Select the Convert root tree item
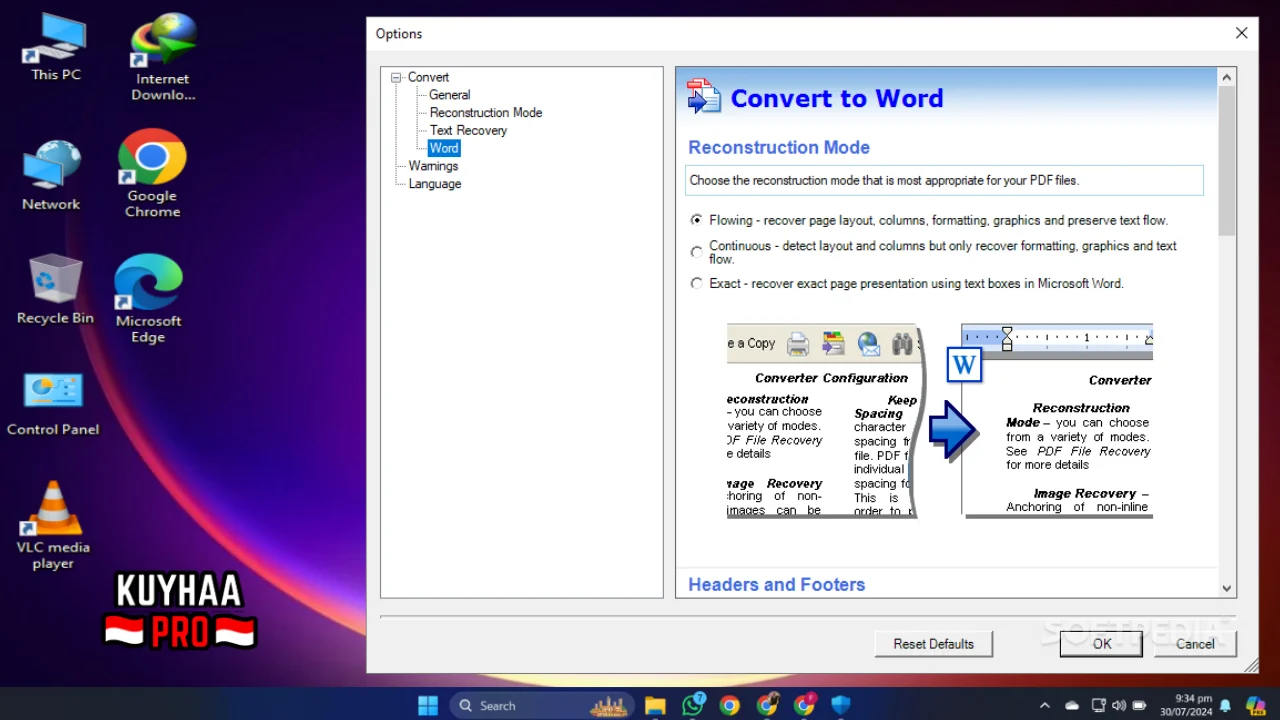1280x720 pixels. tap(428, 77)
